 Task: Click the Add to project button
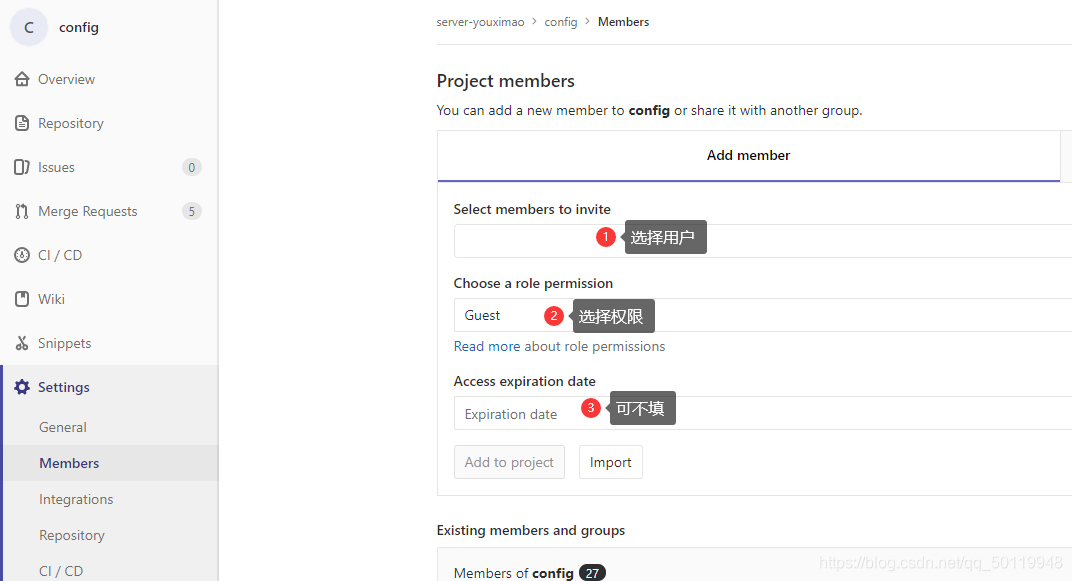pyautogui.click(x=509, y=462)
